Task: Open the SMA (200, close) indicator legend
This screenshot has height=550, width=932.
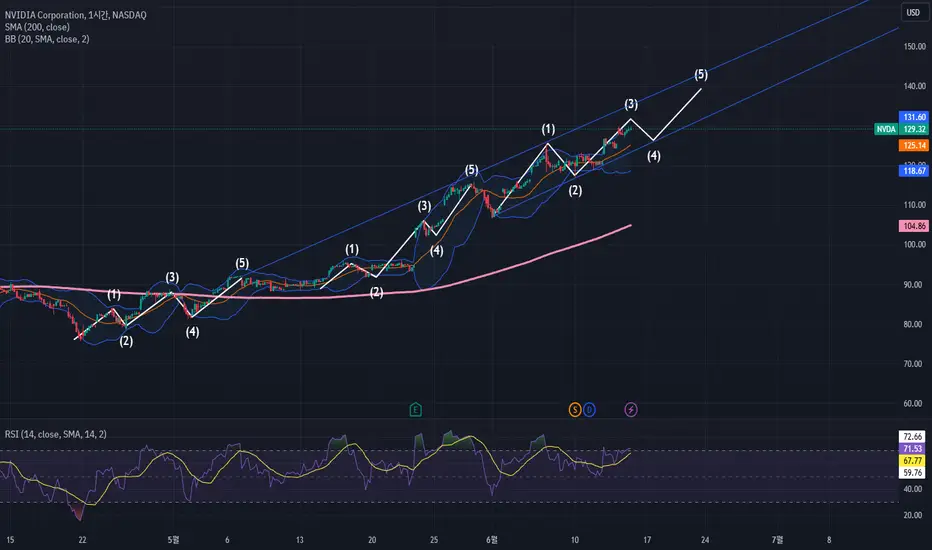Action: point(37,27)
